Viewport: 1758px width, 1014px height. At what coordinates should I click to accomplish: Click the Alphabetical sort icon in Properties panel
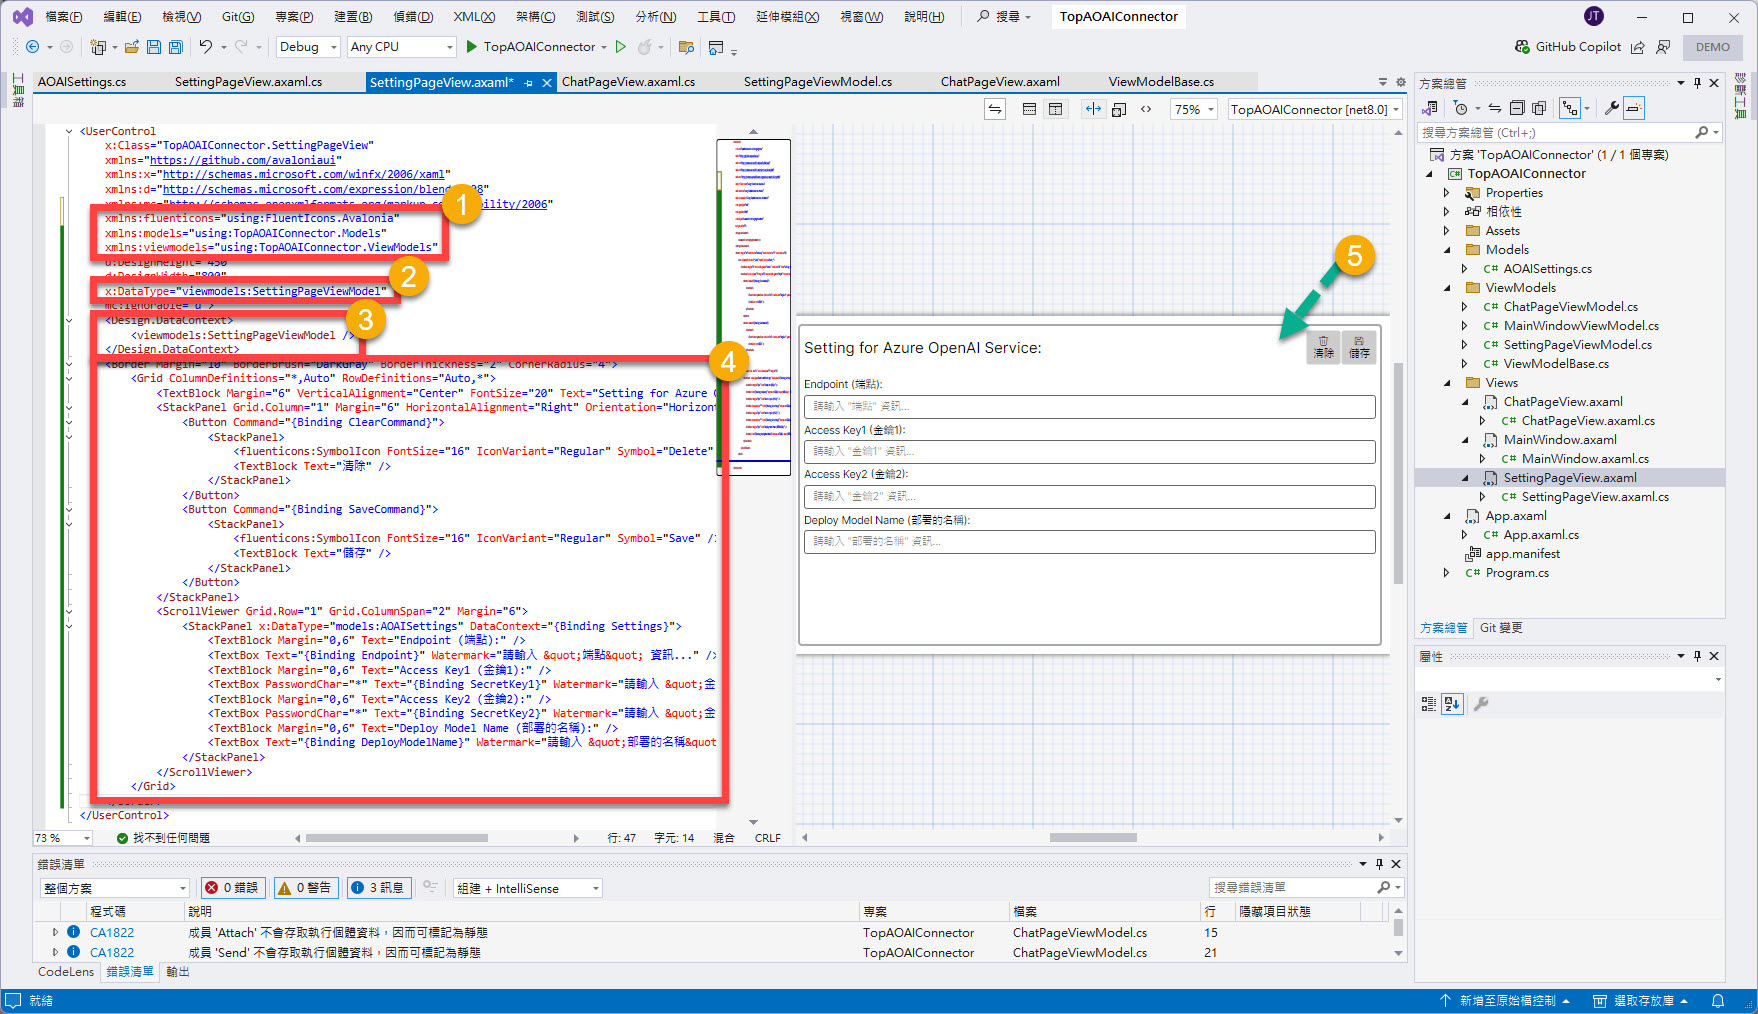[x=1452, y=704]
